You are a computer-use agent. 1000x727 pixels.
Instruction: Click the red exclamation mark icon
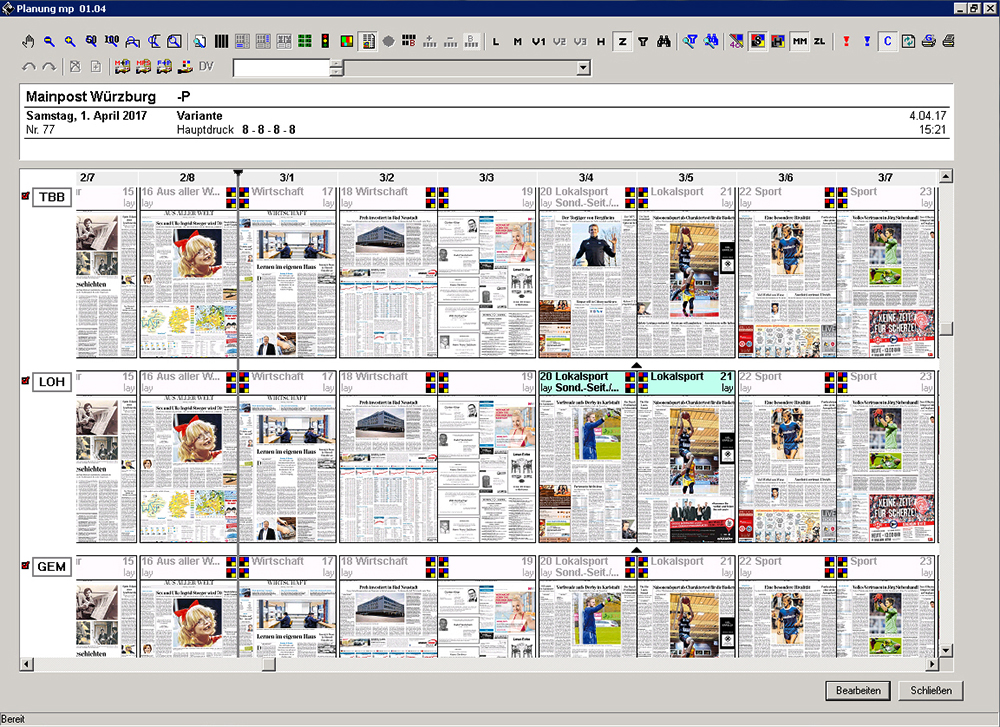pos(846,41)
